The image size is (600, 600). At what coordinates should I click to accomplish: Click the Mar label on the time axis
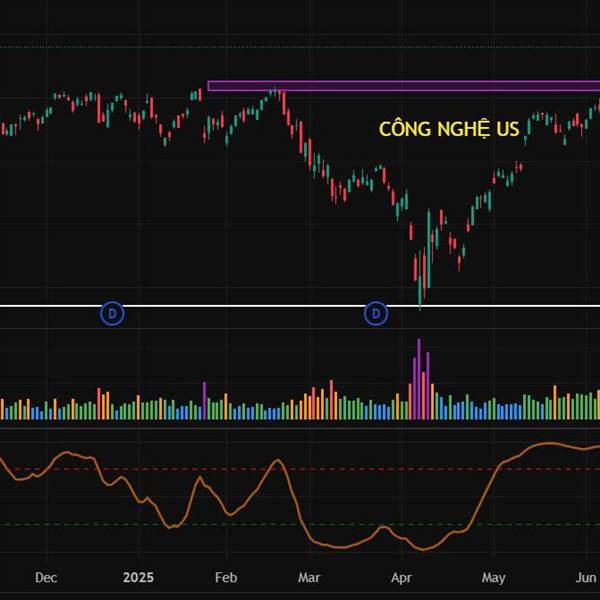(x=309, y=577)
